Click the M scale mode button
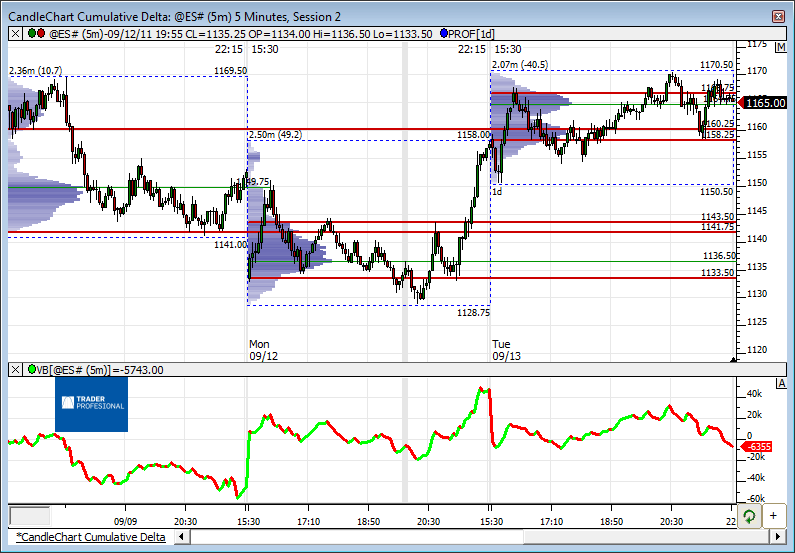Screen dimensions: 795x553 tap(780, 48)
